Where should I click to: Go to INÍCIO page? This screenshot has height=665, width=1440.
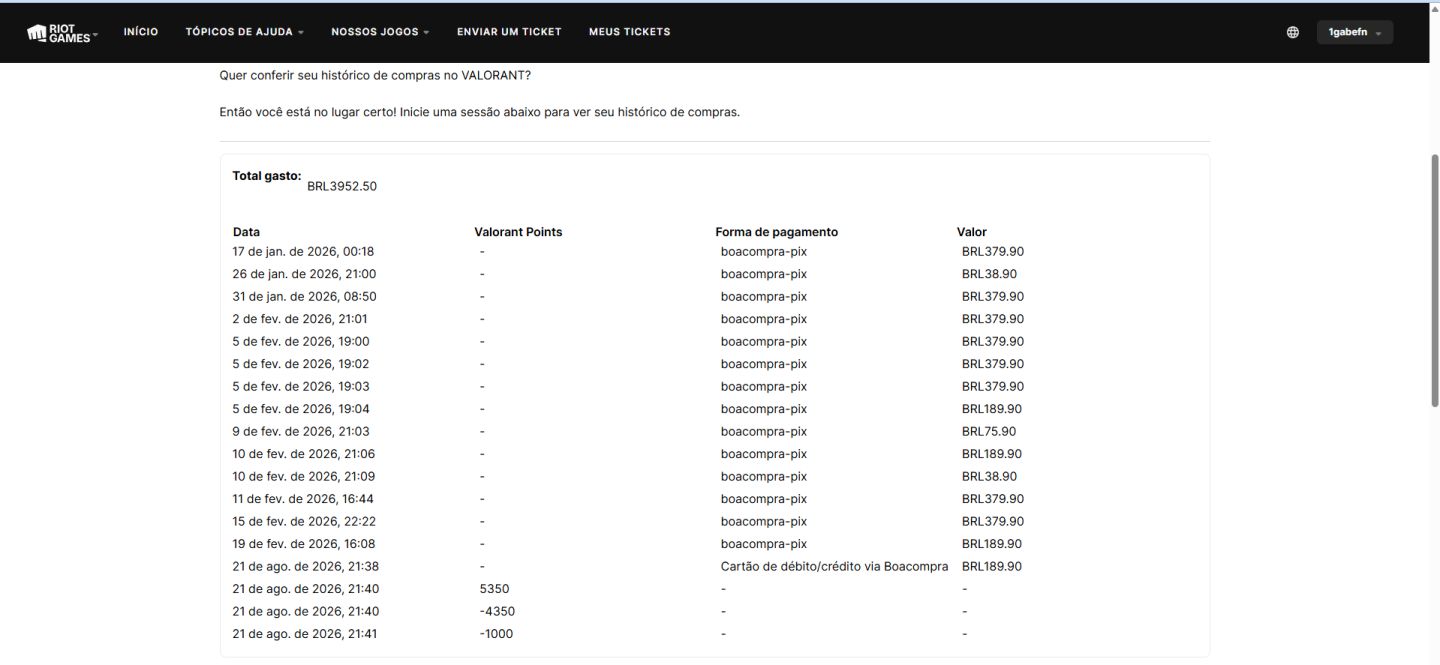coord(141,32)
